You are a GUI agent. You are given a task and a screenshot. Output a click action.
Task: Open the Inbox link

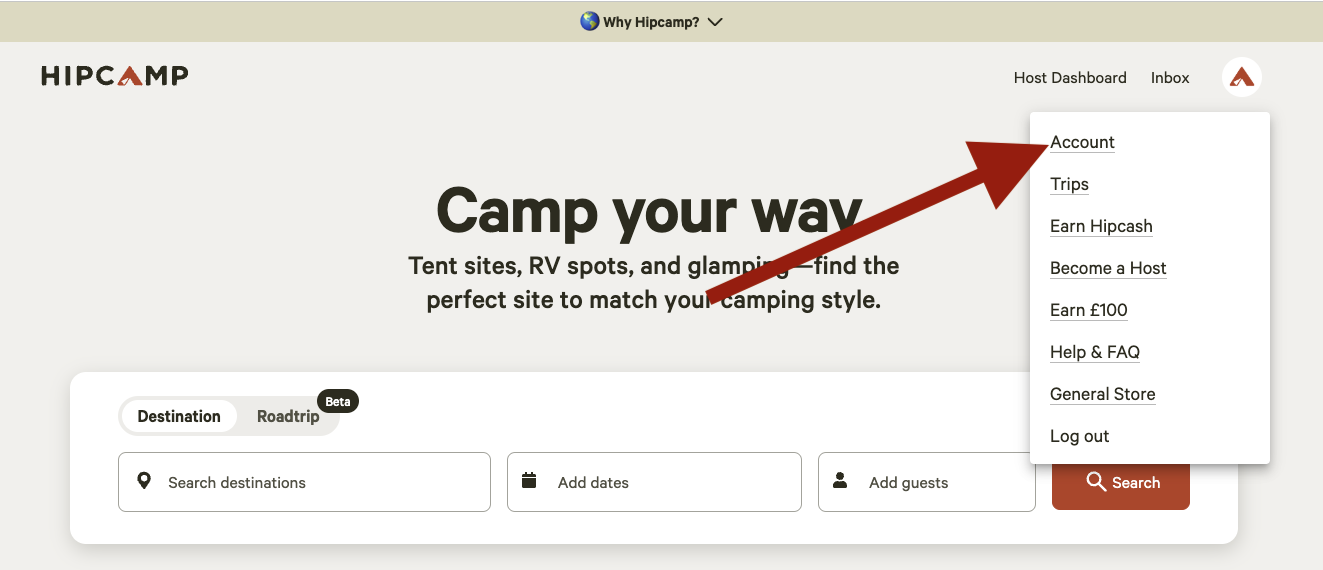[1170, 77]
